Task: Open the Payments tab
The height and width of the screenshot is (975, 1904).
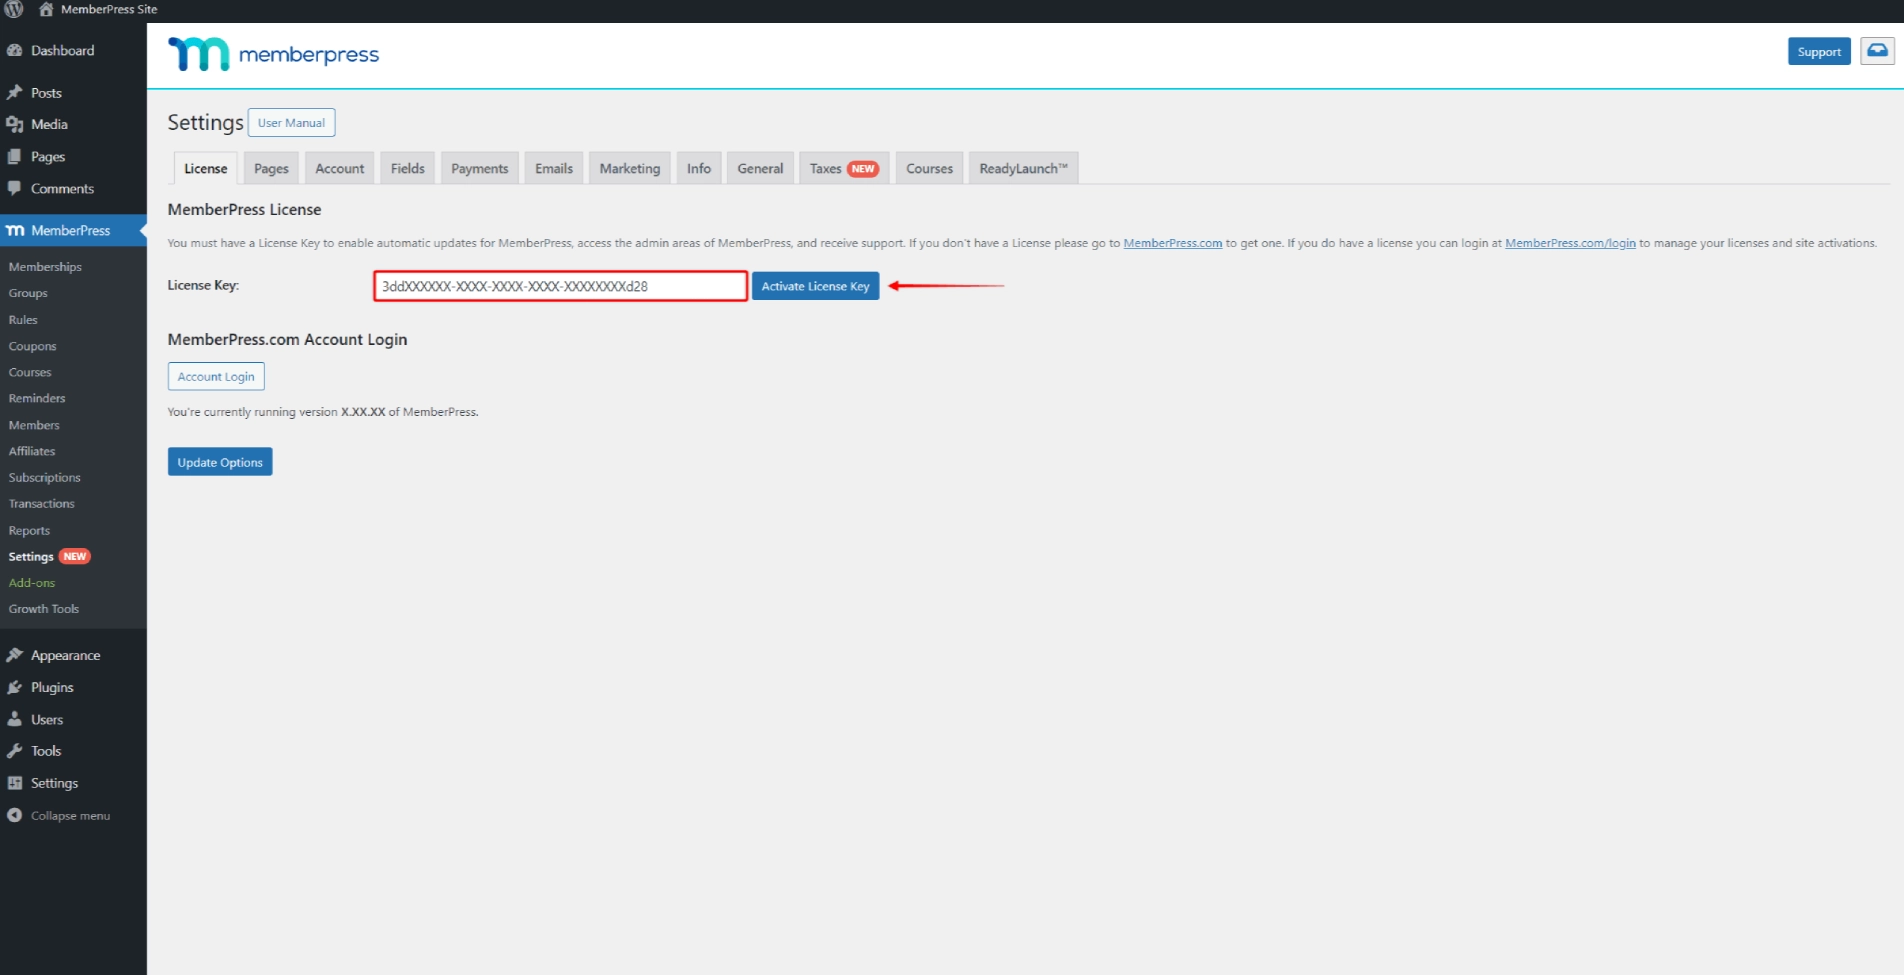Action: (480, 168)
